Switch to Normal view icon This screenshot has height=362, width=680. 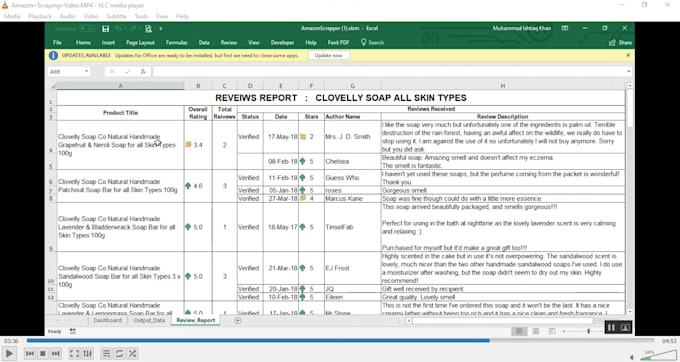click(x=519, y=332)
